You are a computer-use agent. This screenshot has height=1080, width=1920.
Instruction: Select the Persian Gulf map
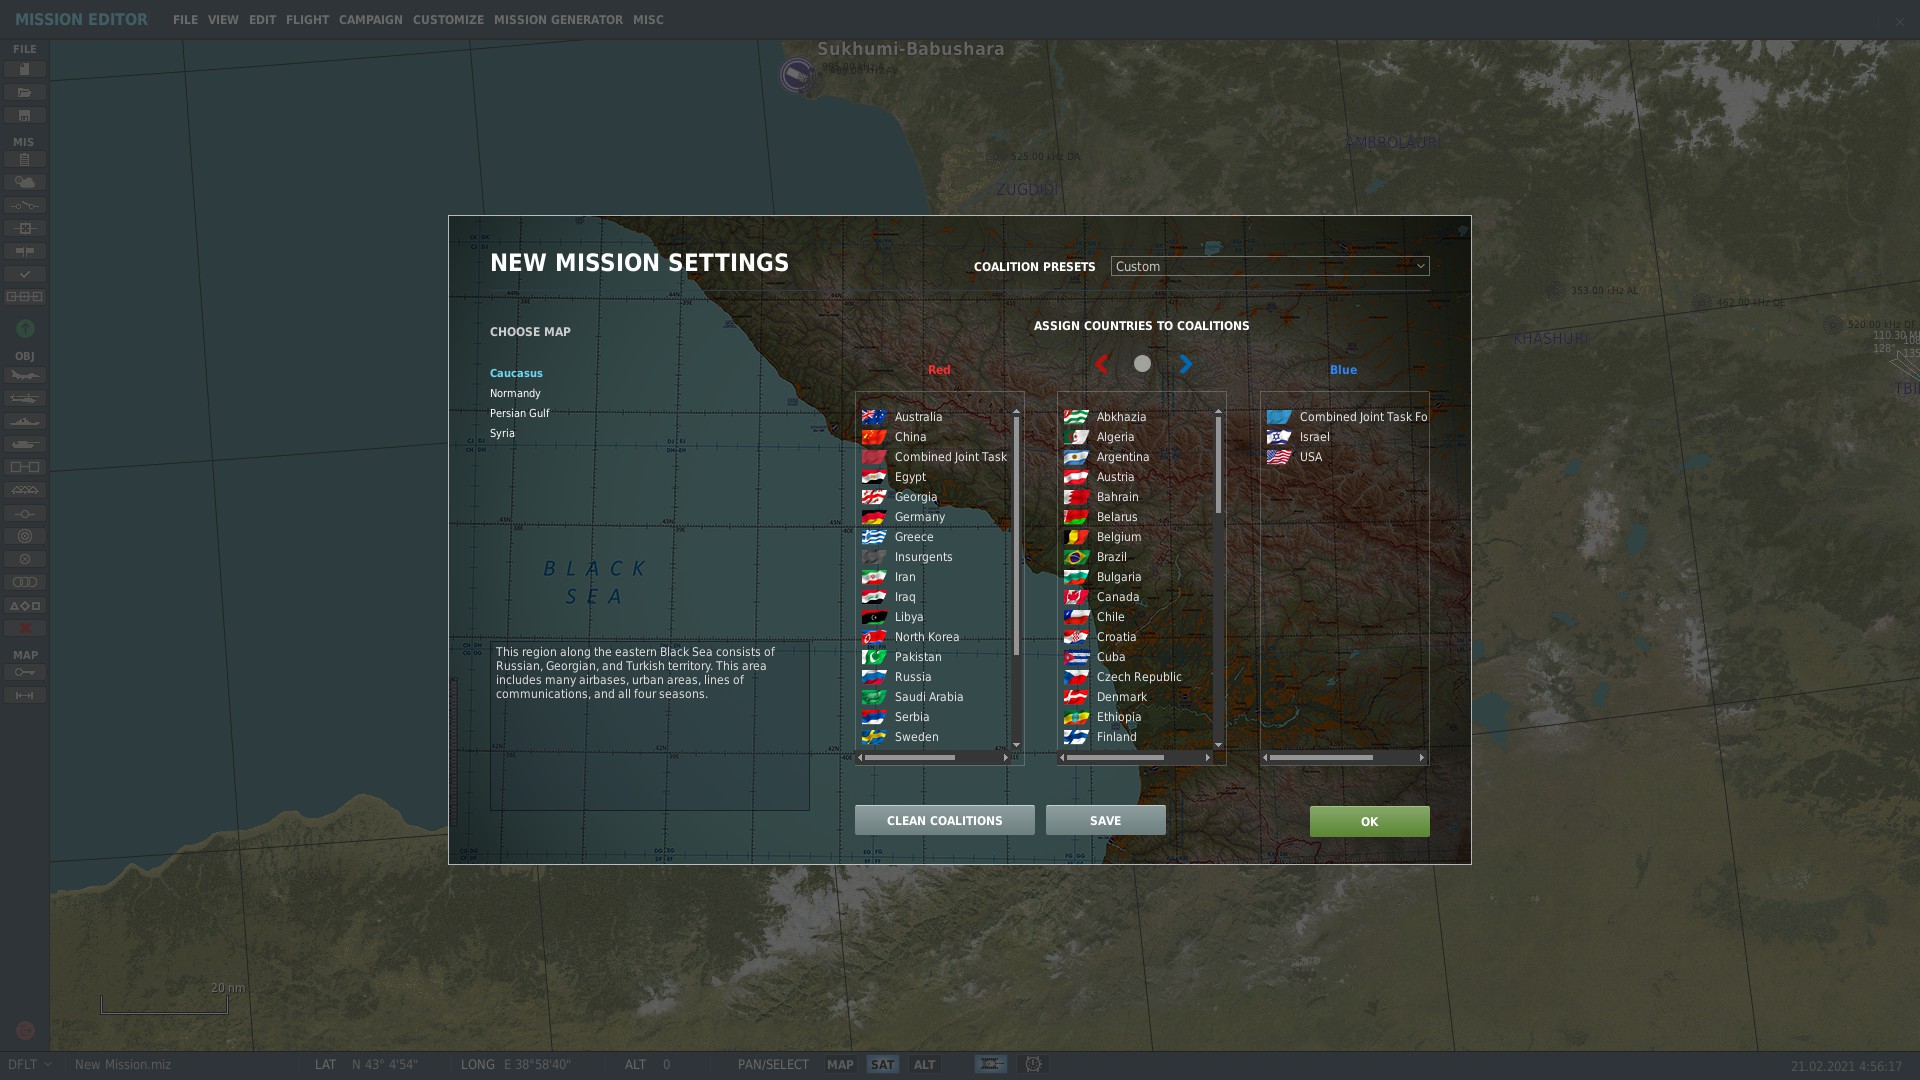[x=519, y=413]
